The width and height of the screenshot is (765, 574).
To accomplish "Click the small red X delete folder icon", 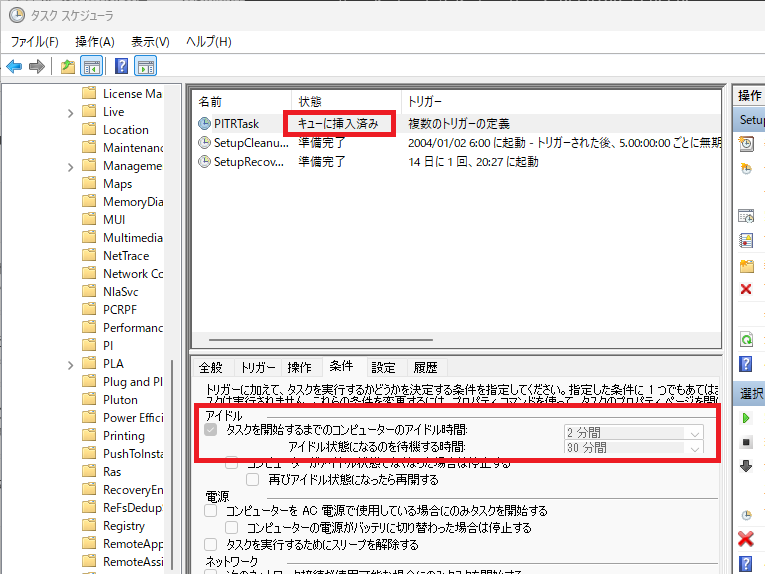I will 746,289.
